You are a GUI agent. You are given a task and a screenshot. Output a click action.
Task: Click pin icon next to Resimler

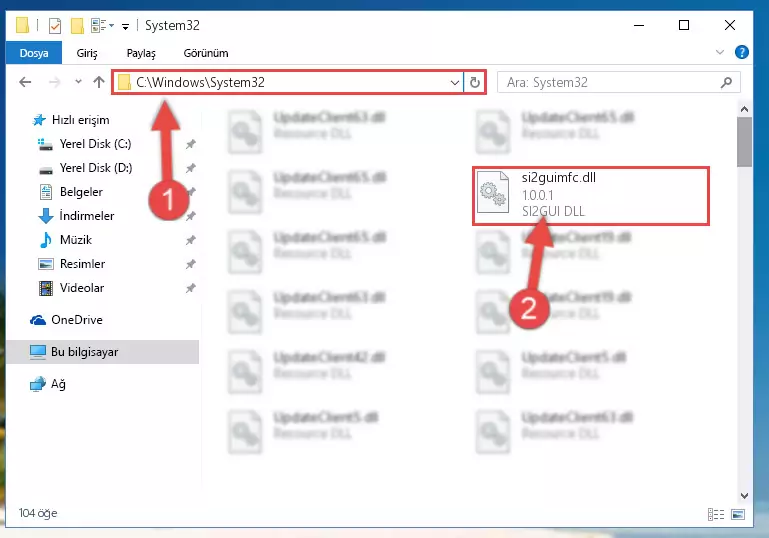[x=190, y=264]
